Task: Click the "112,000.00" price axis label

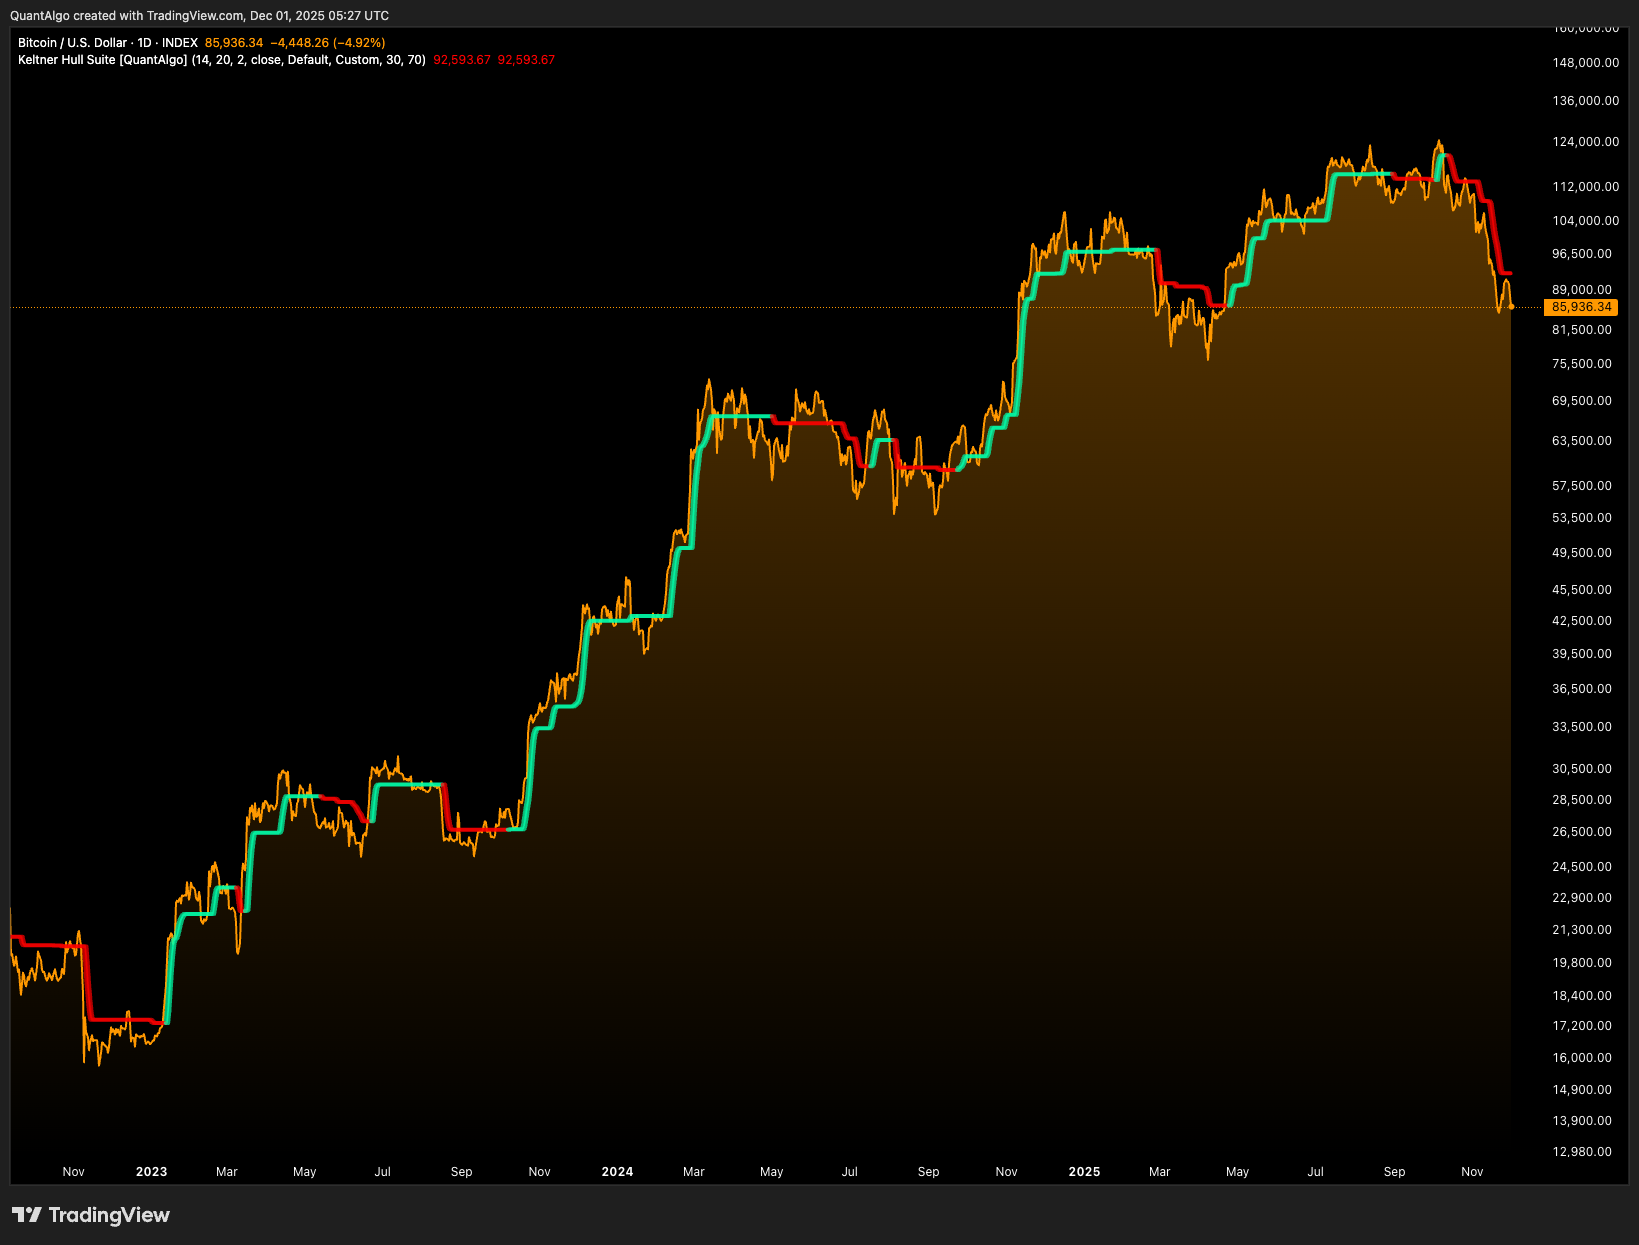Action: click(1585, 187)
